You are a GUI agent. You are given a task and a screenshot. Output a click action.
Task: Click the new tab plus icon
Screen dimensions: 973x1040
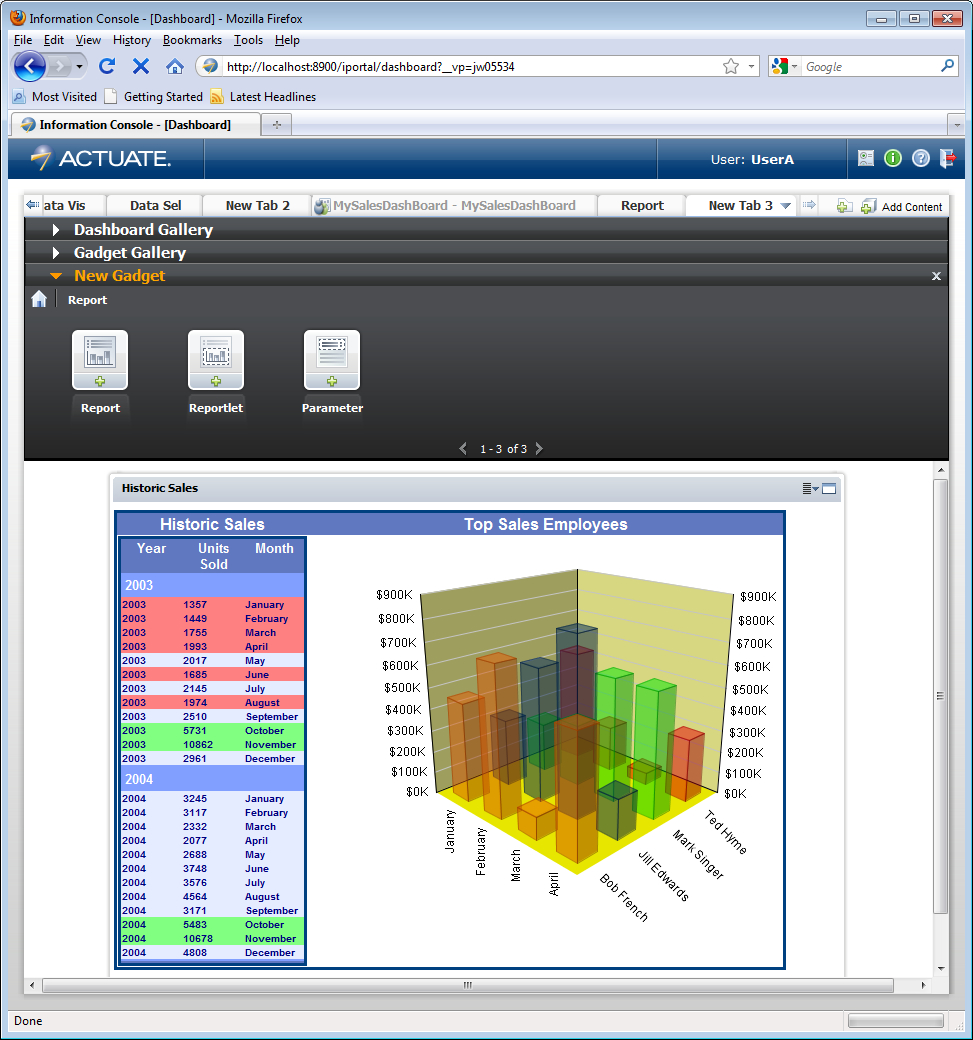844,206
